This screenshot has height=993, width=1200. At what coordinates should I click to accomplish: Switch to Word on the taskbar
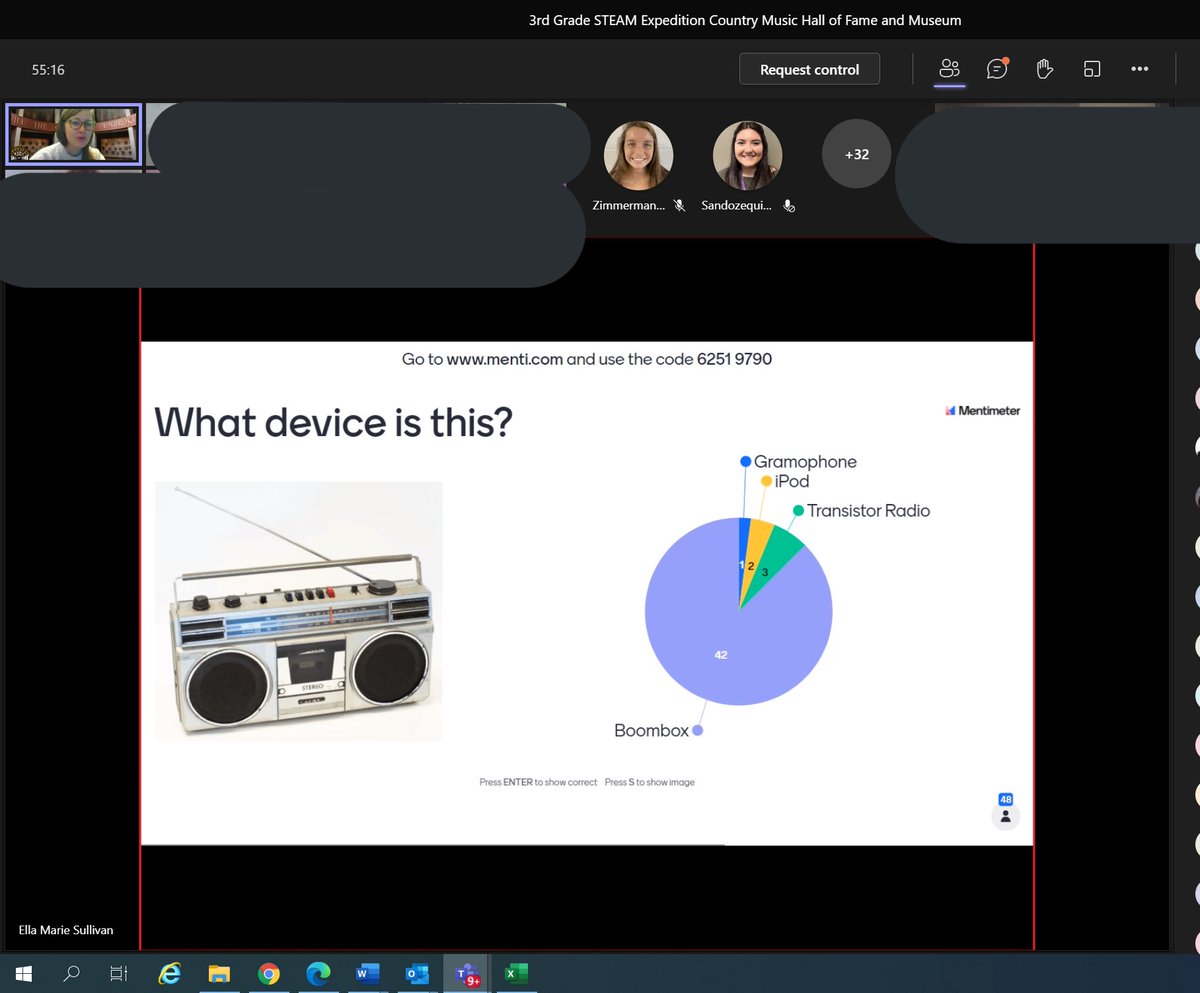pyautogui.click(x=366, y=973)
